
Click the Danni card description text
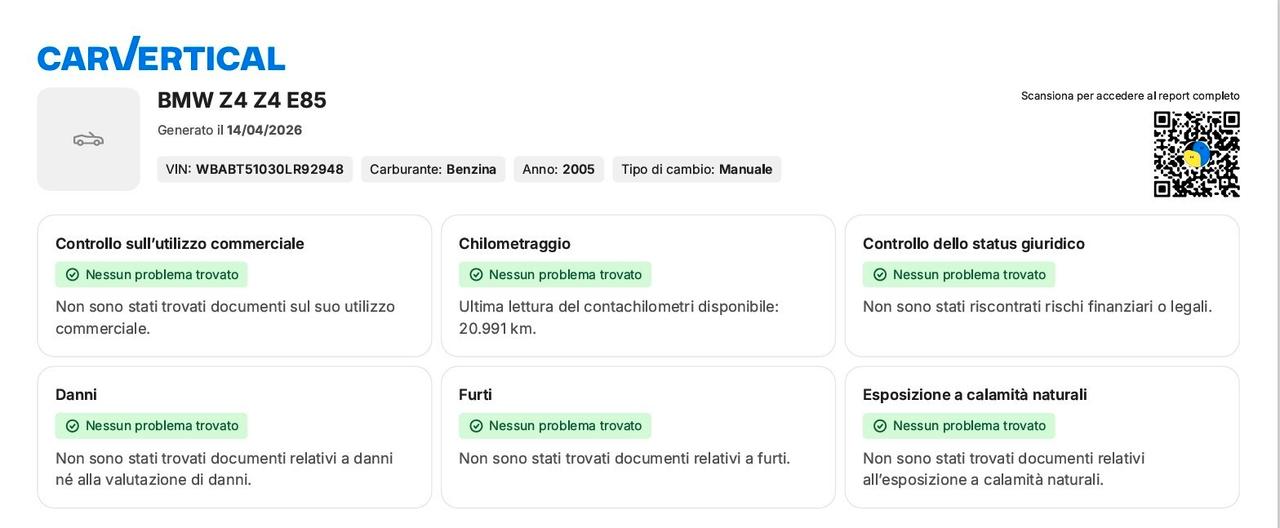224,469
